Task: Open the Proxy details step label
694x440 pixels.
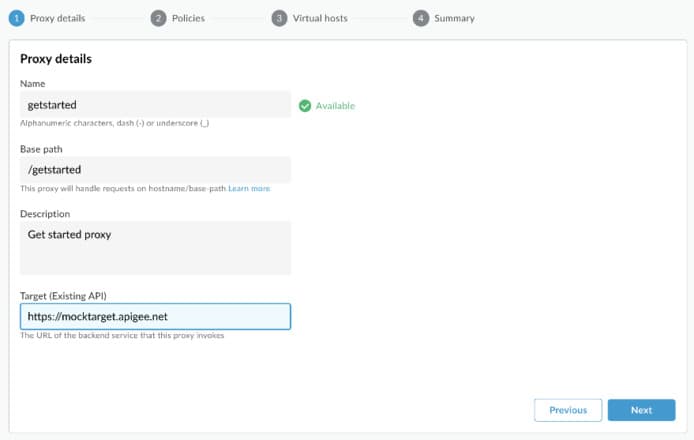Action: point(58,18)
